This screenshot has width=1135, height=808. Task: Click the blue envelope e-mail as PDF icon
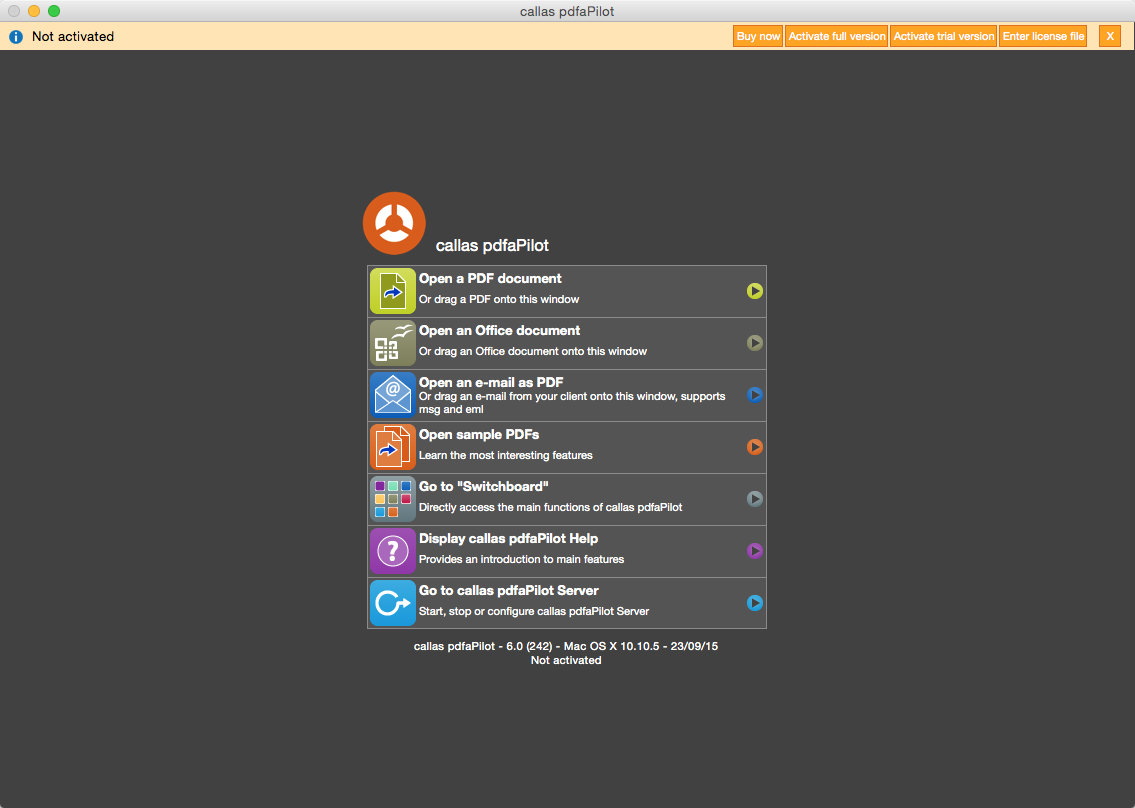tap(393, 395)
